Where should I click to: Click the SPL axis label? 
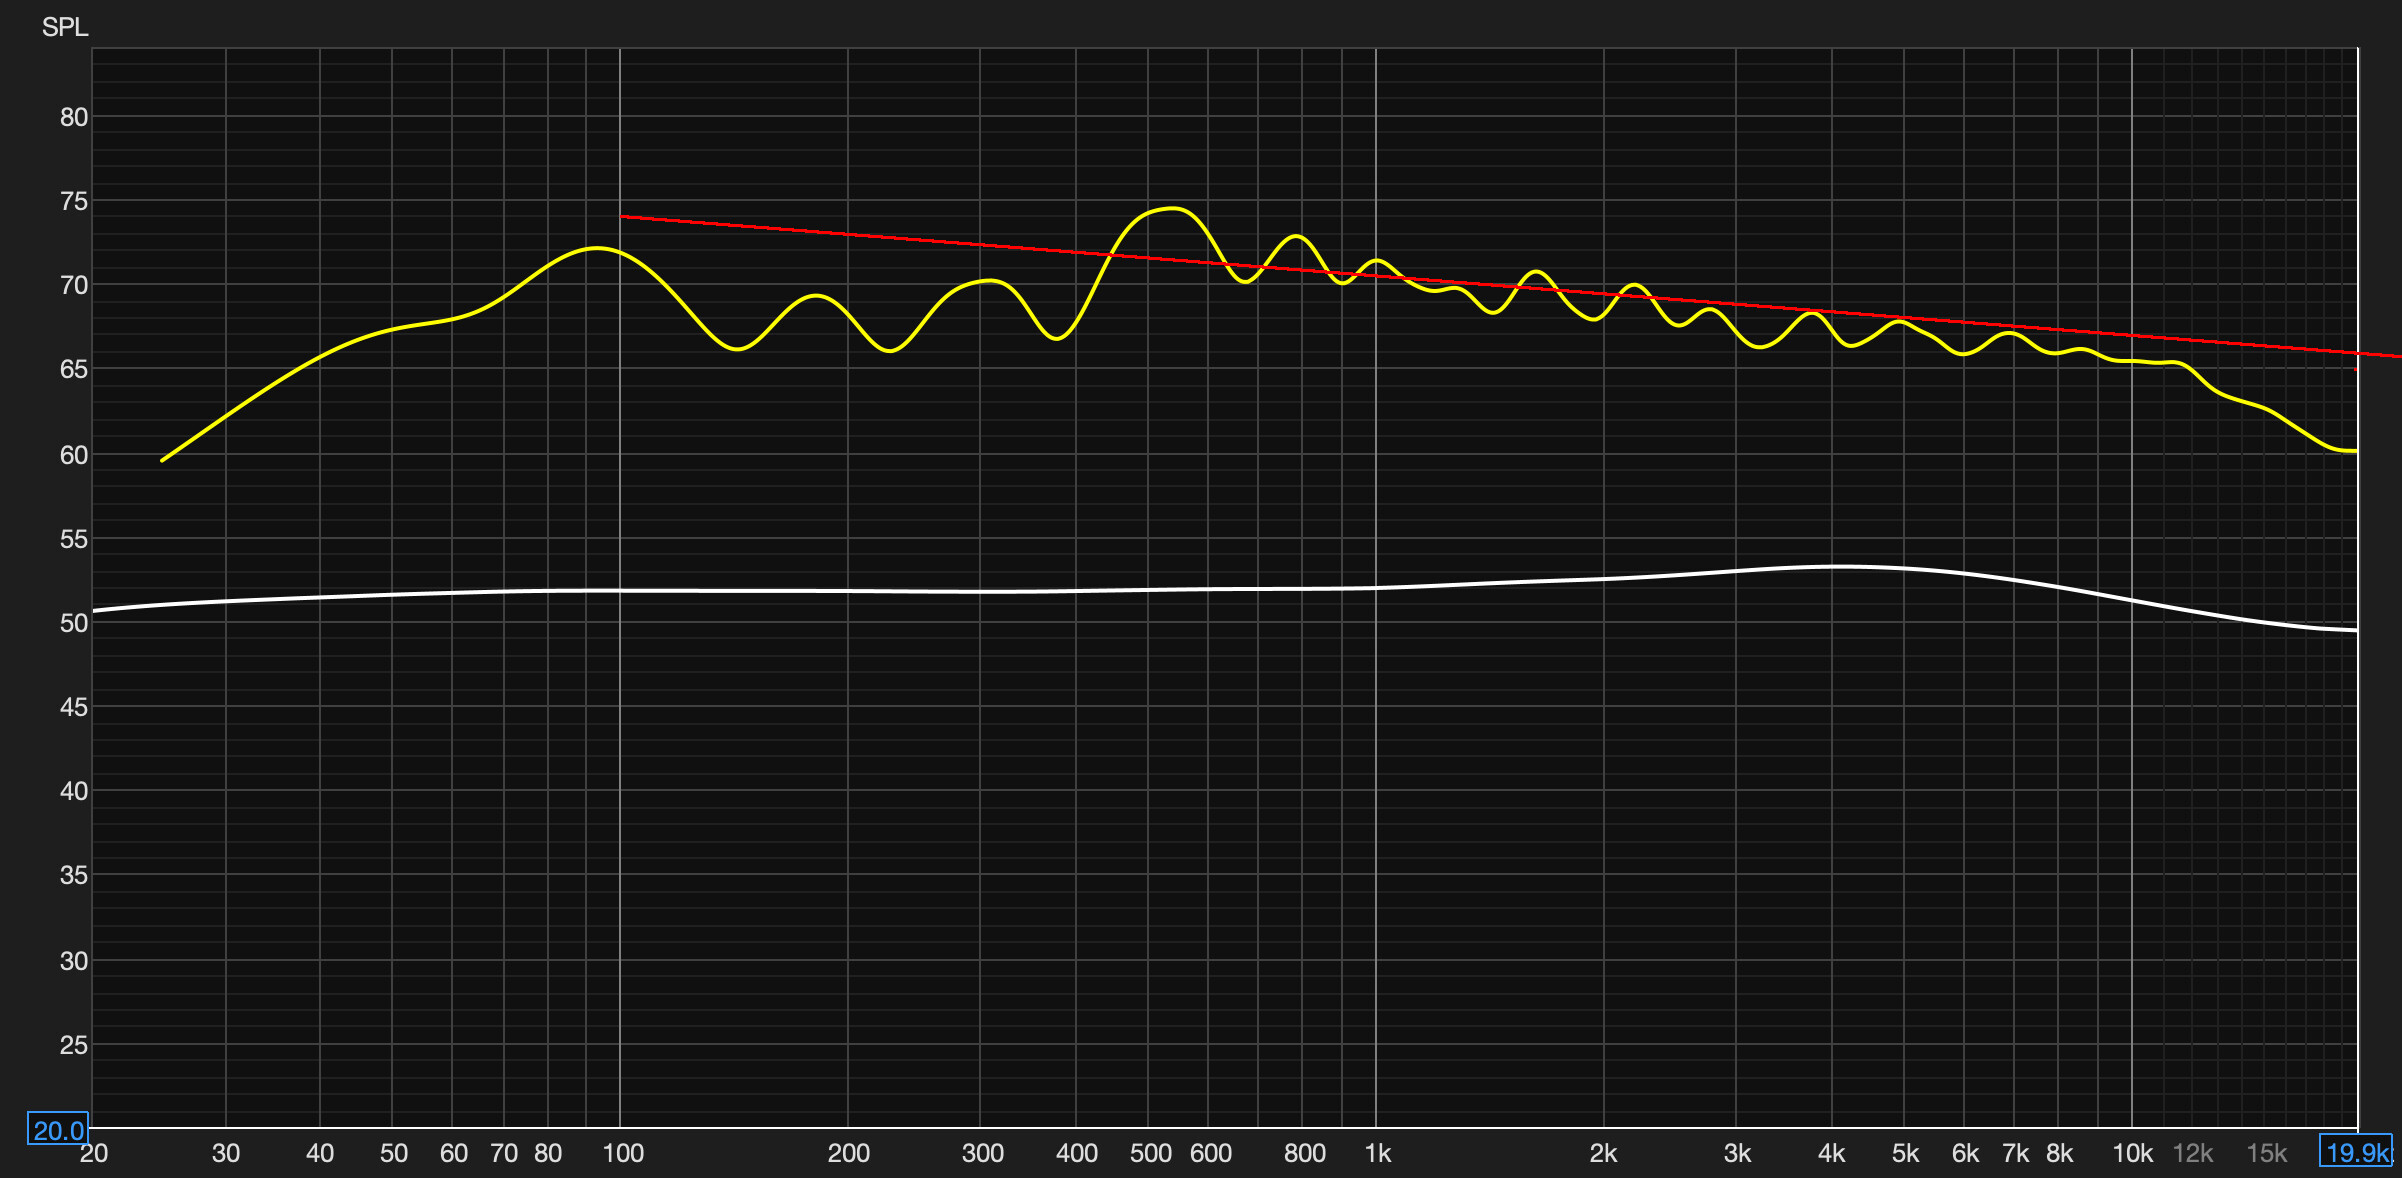65,27
